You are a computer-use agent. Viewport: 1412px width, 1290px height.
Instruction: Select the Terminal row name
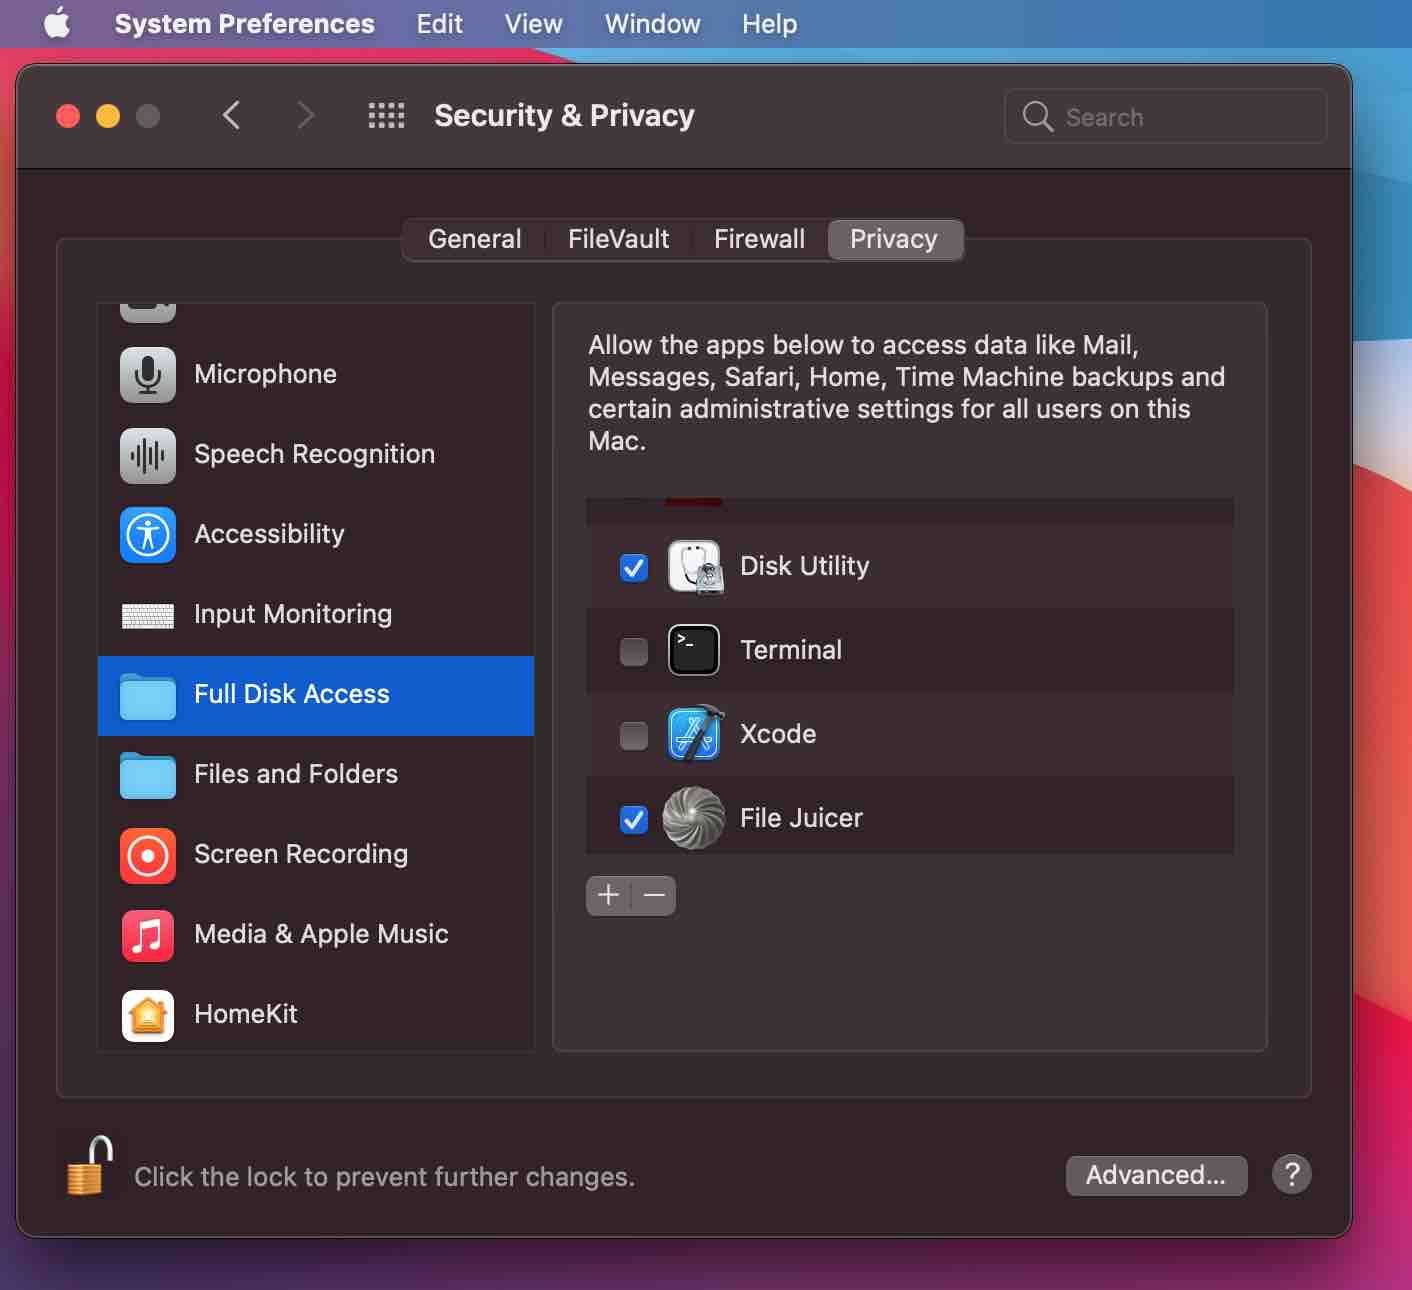pos(791,650)
